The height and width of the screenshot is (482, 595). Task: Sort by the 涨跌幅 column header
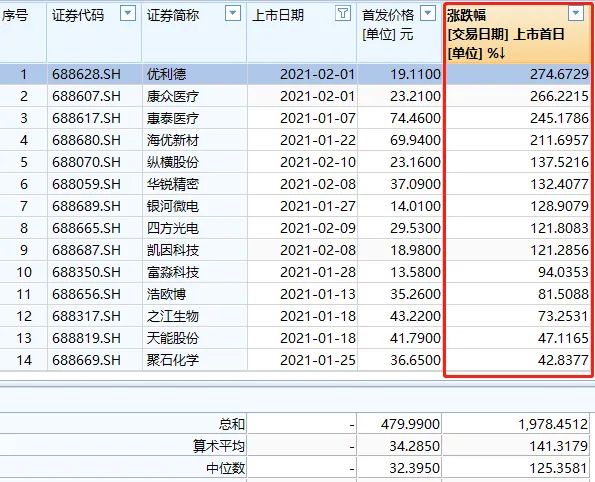[x=466, y=15]
